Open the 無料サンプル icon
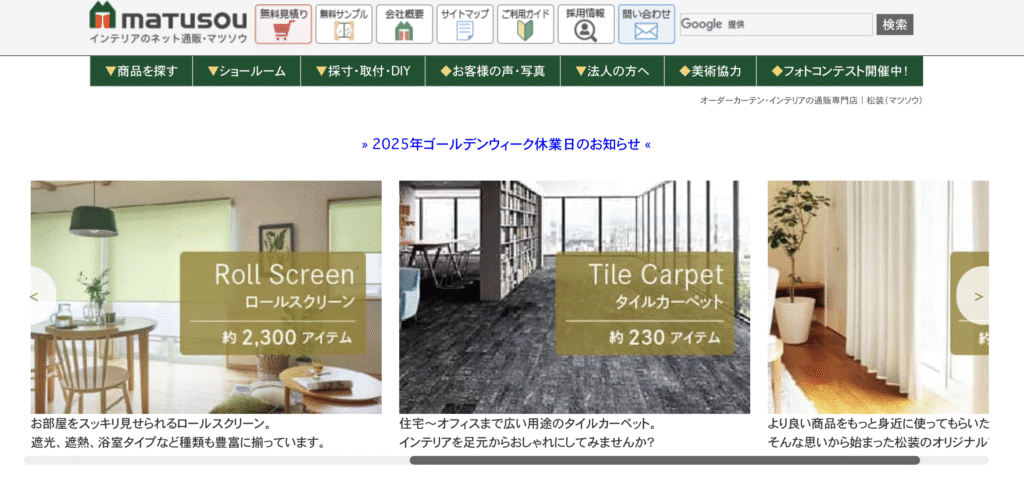1024x491 pixels. (x=343, y=24)
